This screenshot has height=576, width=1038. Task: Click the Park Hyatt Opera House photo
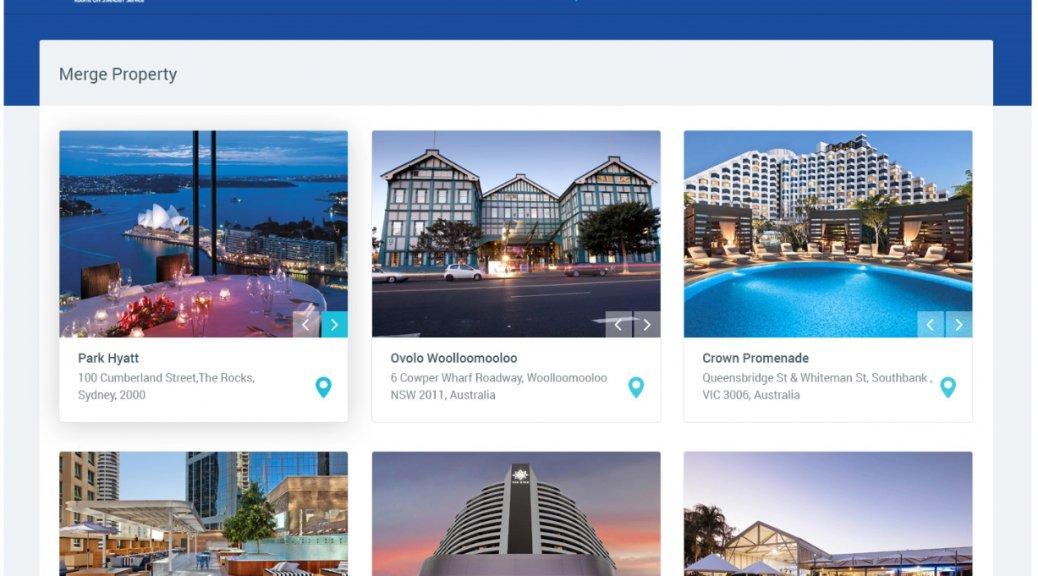[x=203, y=234]
